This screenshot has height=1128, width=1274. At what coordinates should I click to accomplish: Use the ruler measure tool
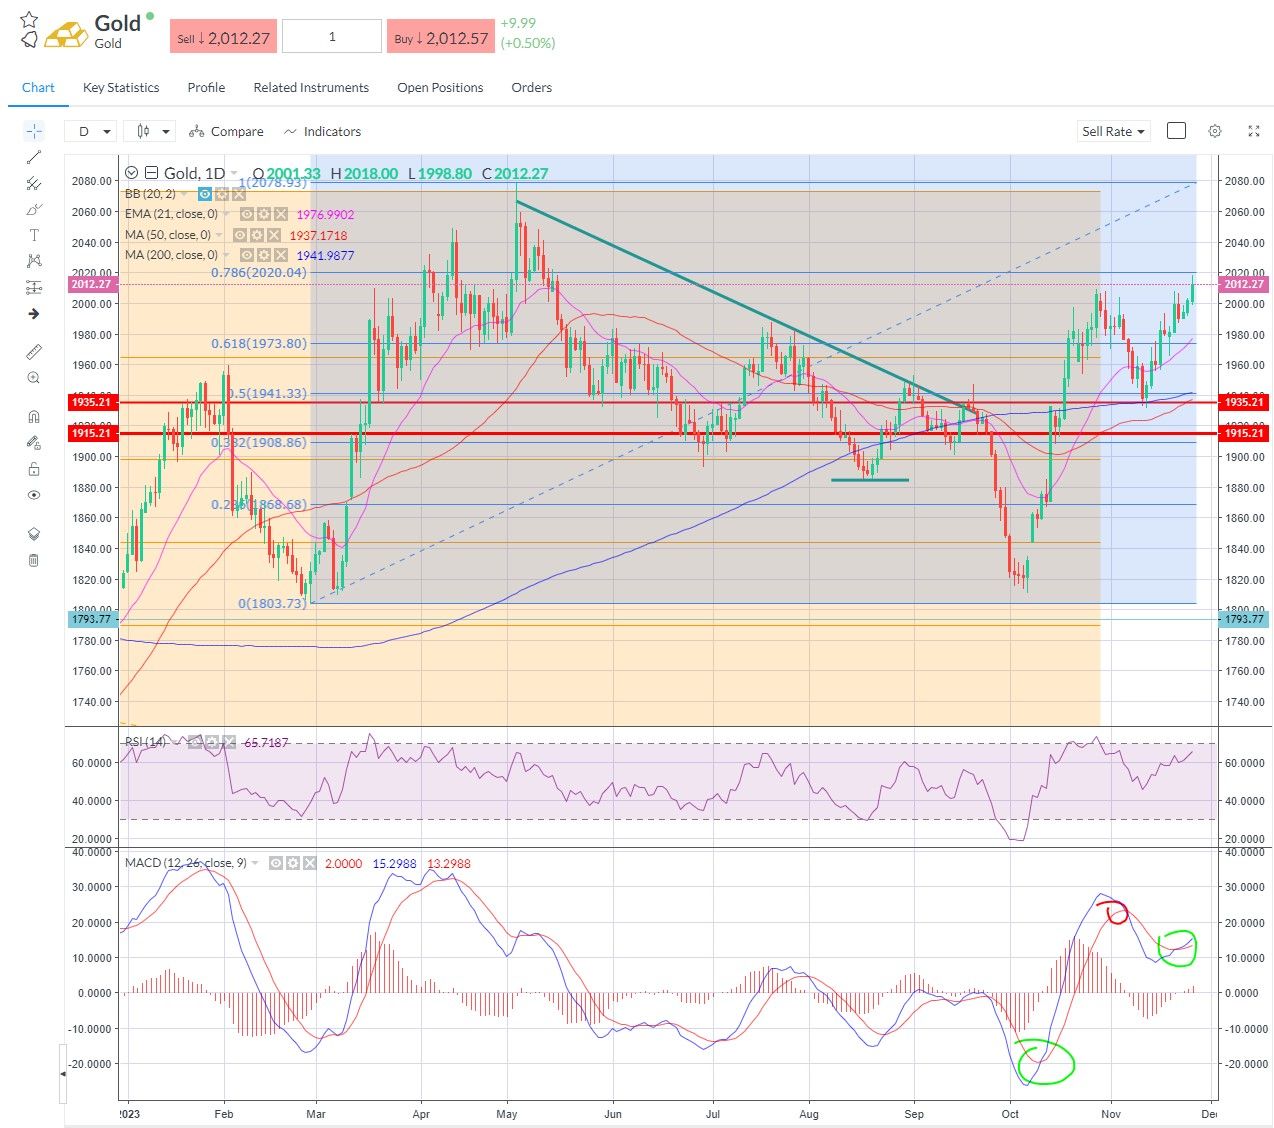(x=34, y=352)
